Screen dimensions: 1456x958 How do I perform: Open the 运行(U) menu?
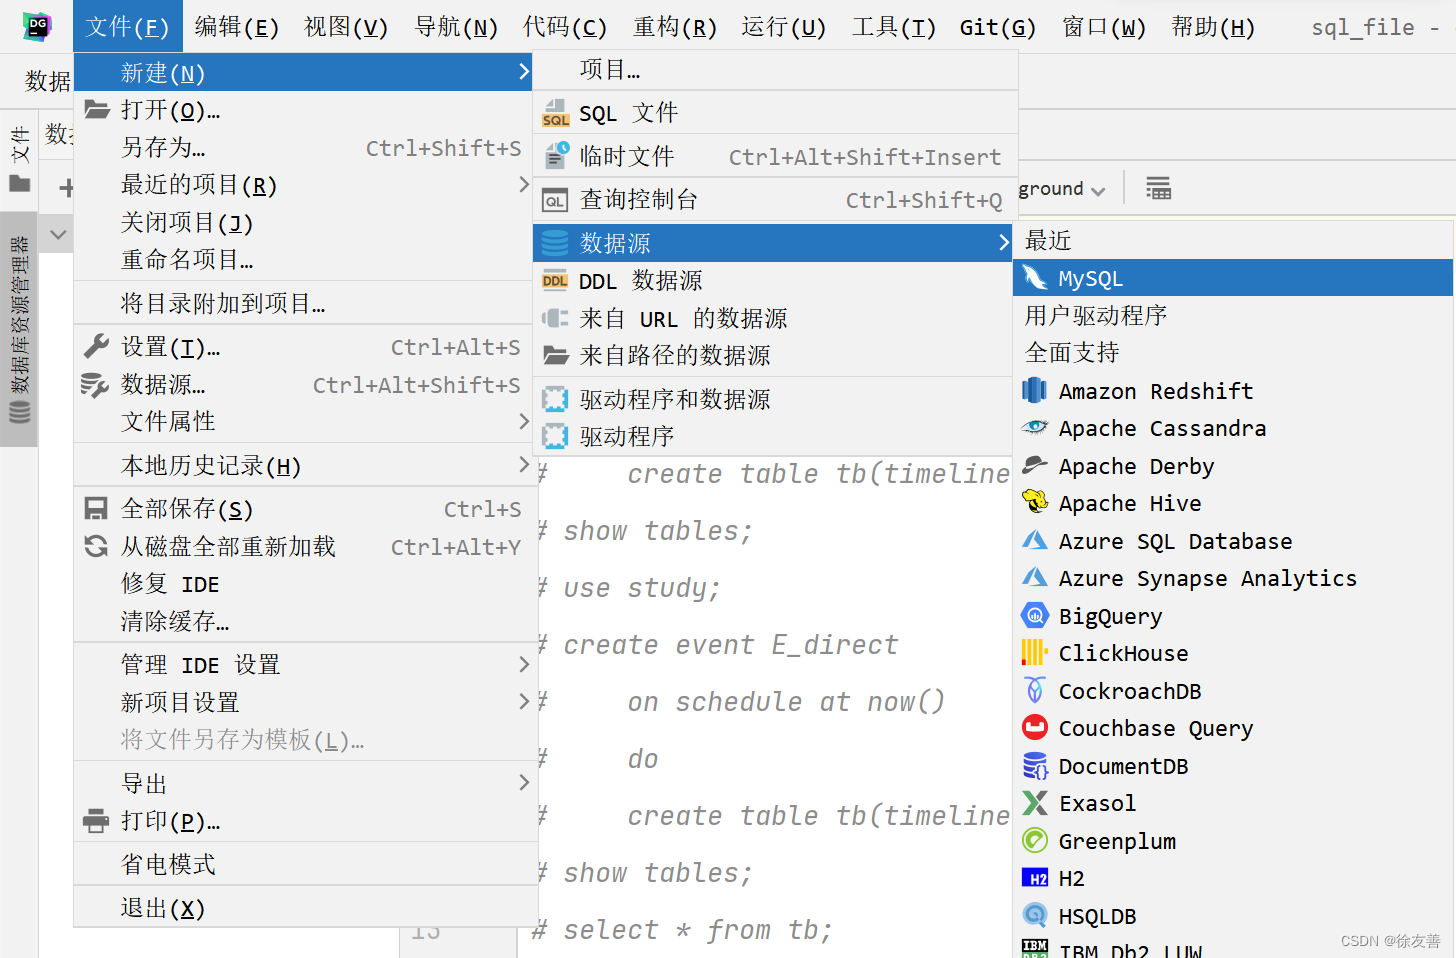pyautogui.click(x=784, y=27)
